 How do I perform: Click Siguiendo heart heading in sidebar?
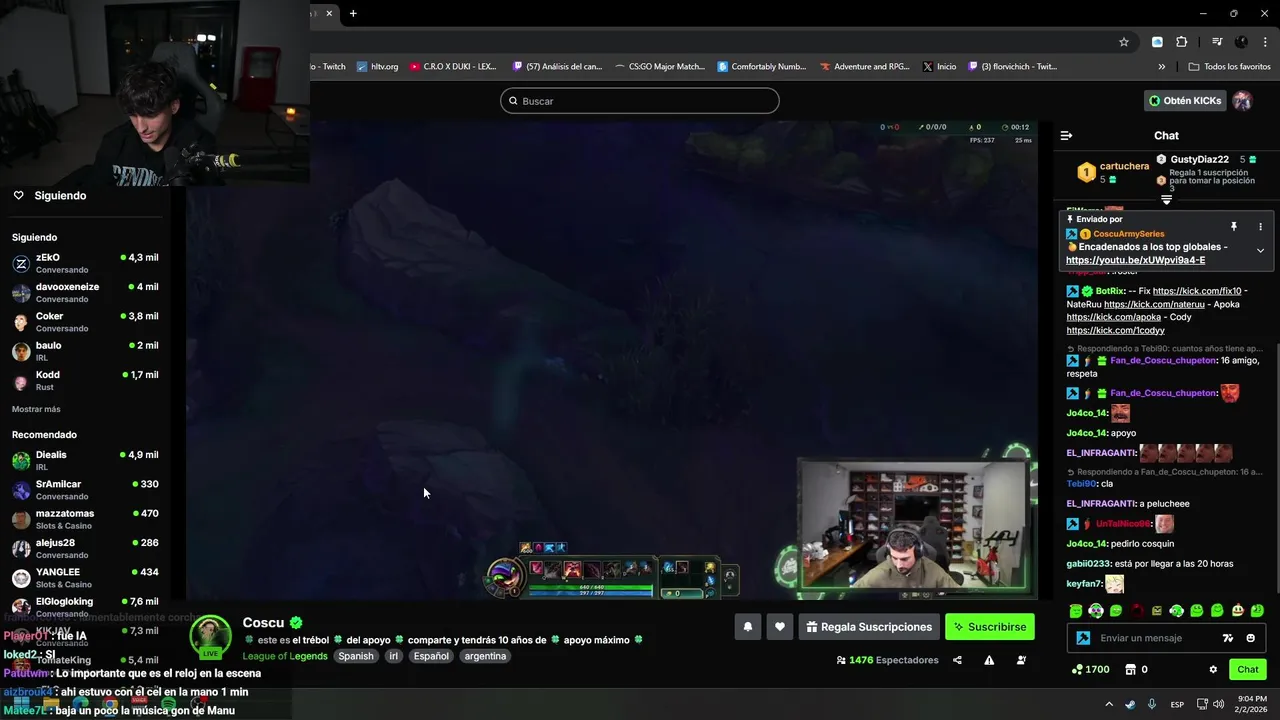tap(49, 196)
